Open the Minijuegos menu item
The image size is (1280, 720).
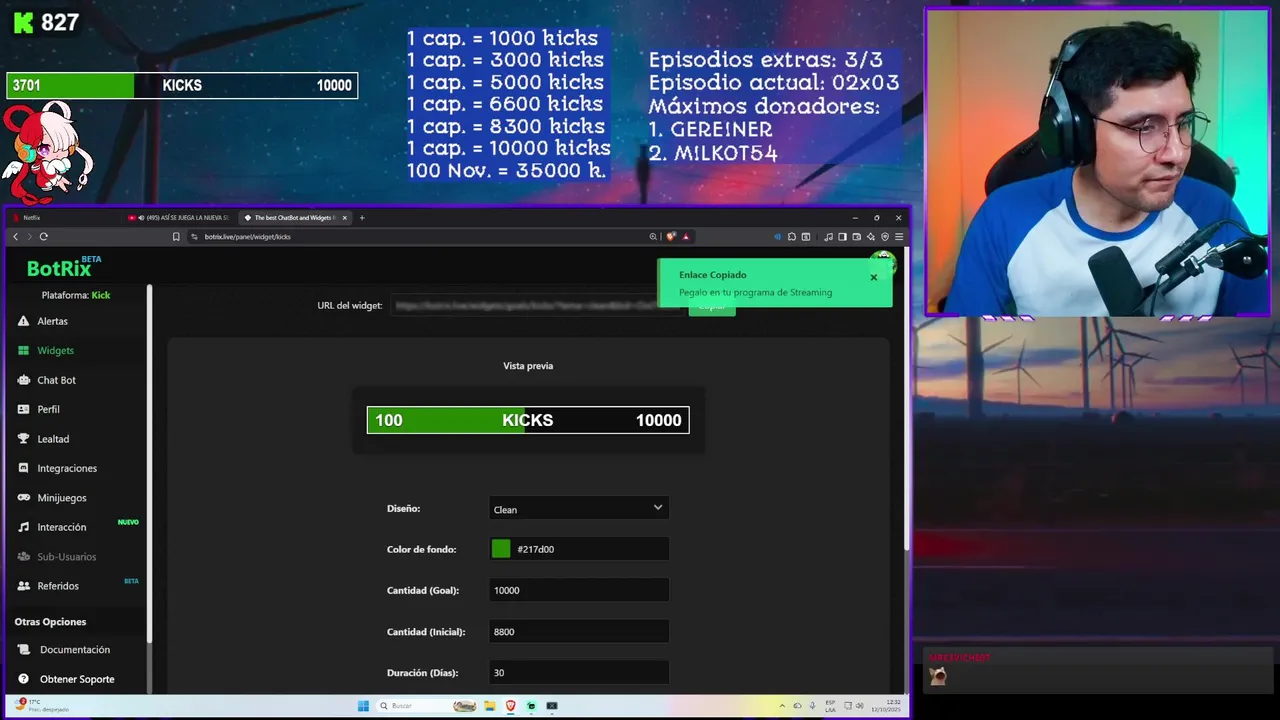pyautogui.click(x=62, y=497)
